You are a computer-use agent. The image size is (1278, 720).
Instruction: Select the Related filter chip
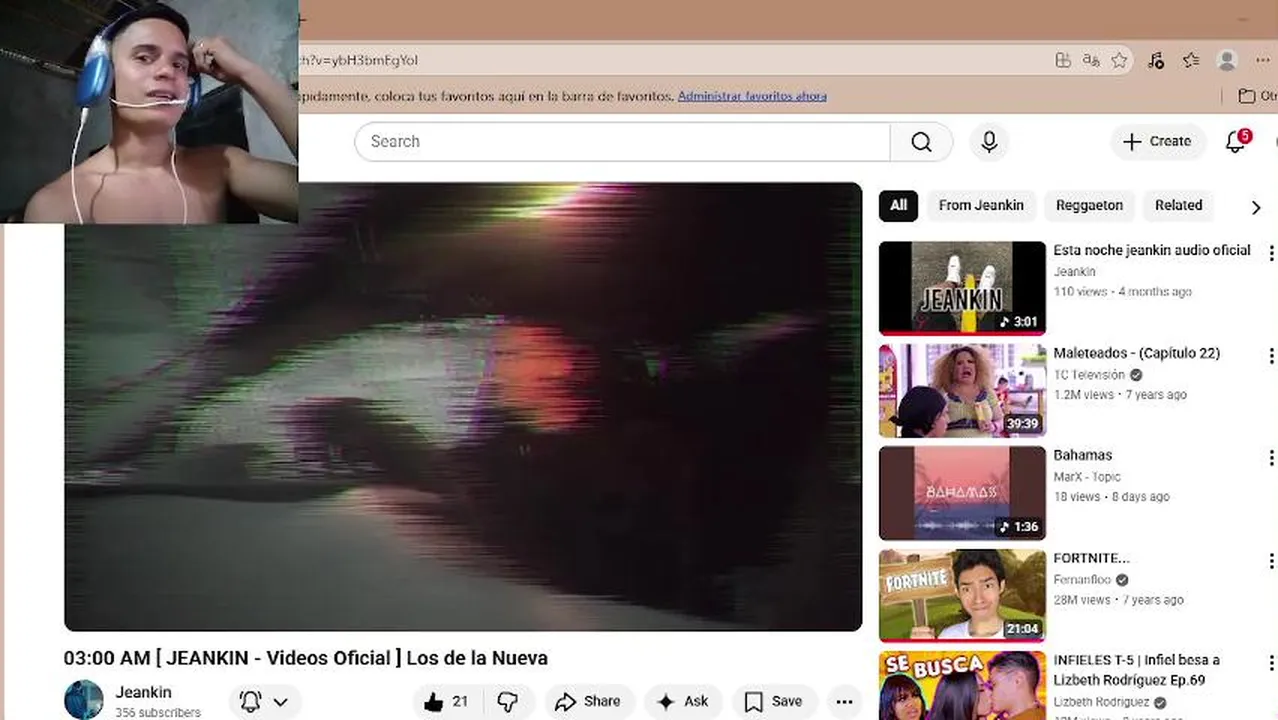1178,205
